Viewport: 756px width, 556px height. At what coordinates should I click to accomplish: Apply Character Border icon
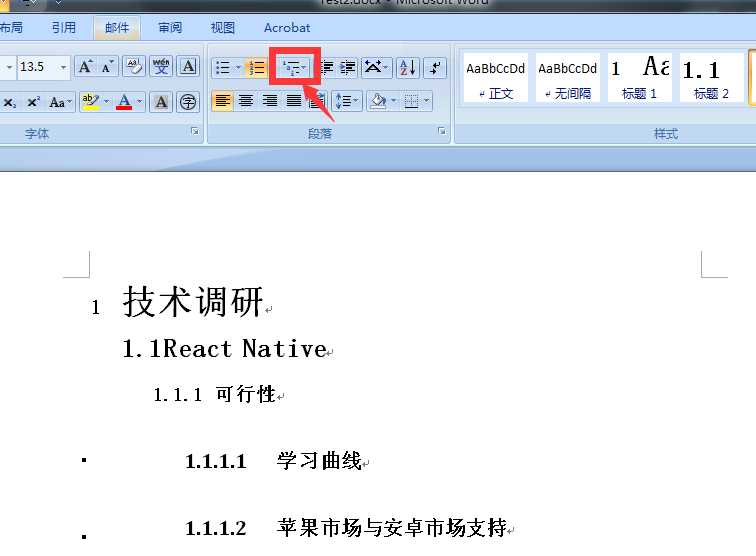click(x=188, y=67)
